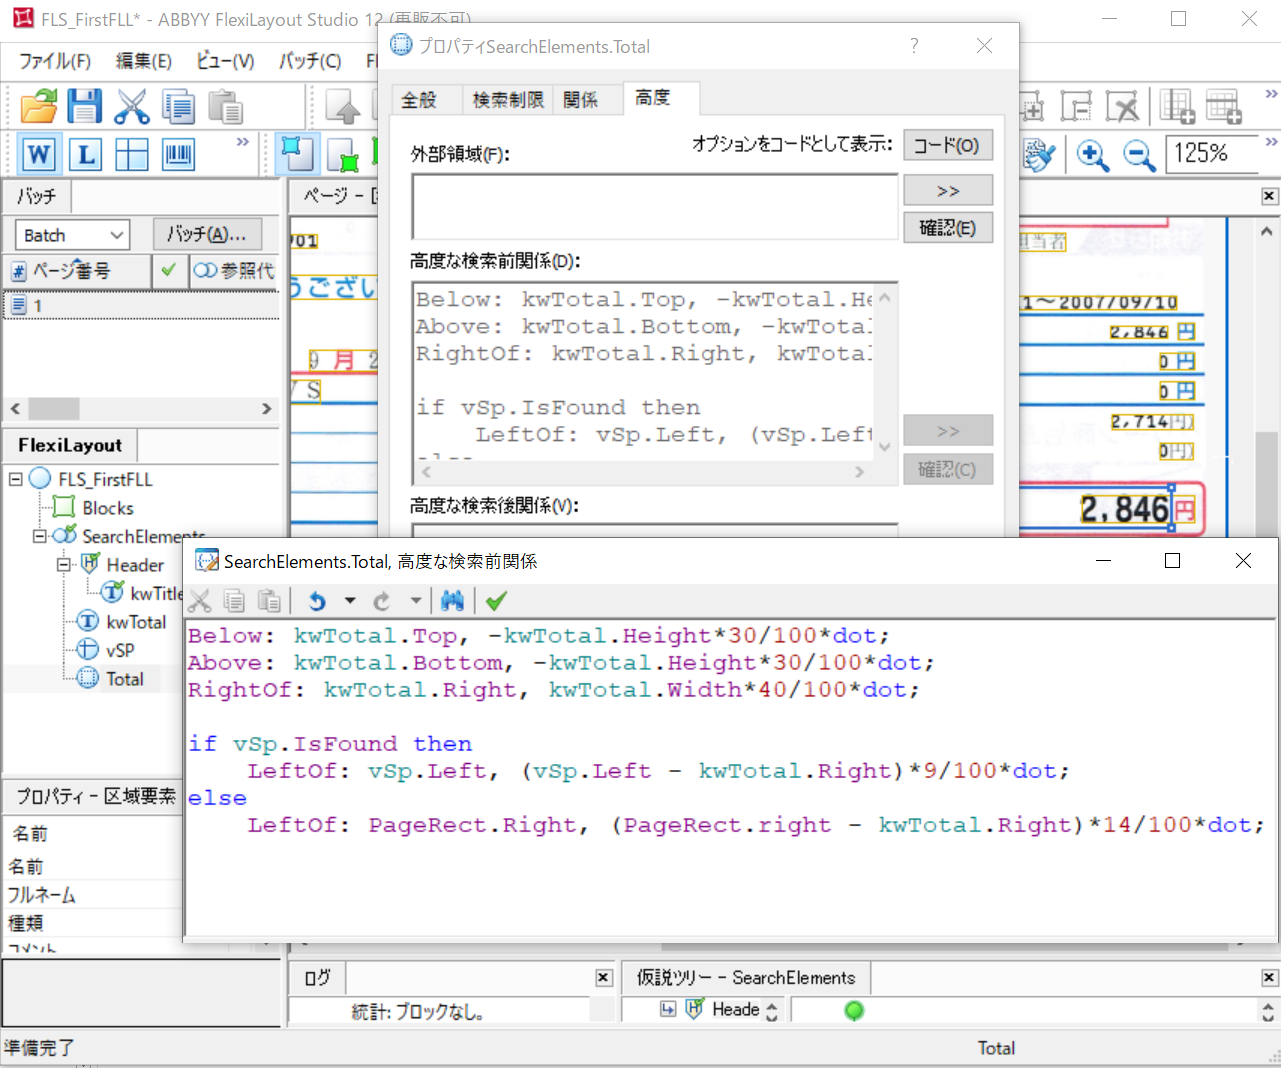Click the cut rectangle from block icon
Screen dimensions: 1281x1068
click(1076, 106)
